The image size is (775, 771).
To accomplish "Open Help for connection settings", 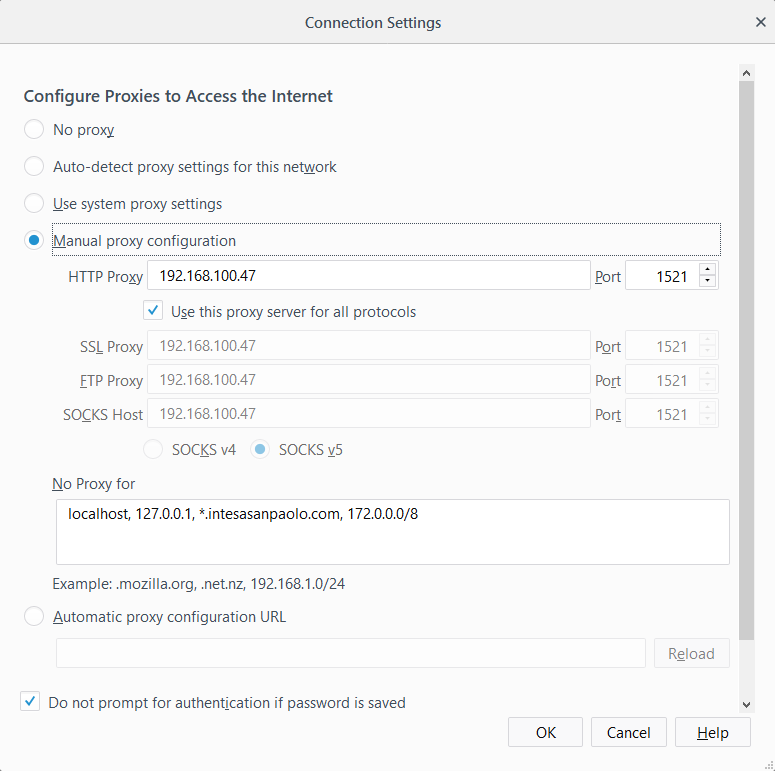I will [x=712, y=732].
